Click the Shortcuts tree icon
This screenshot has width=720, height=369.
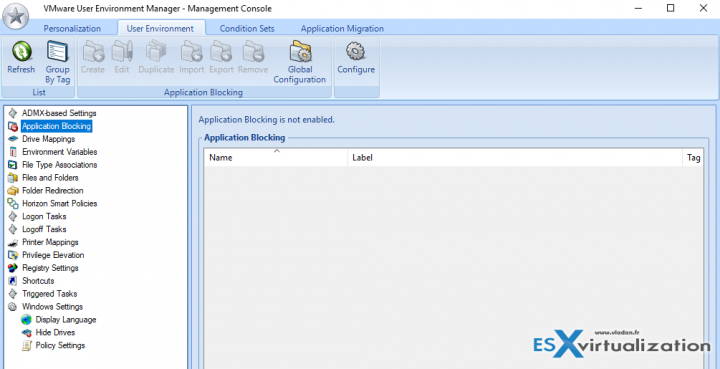tap(13, 281)
